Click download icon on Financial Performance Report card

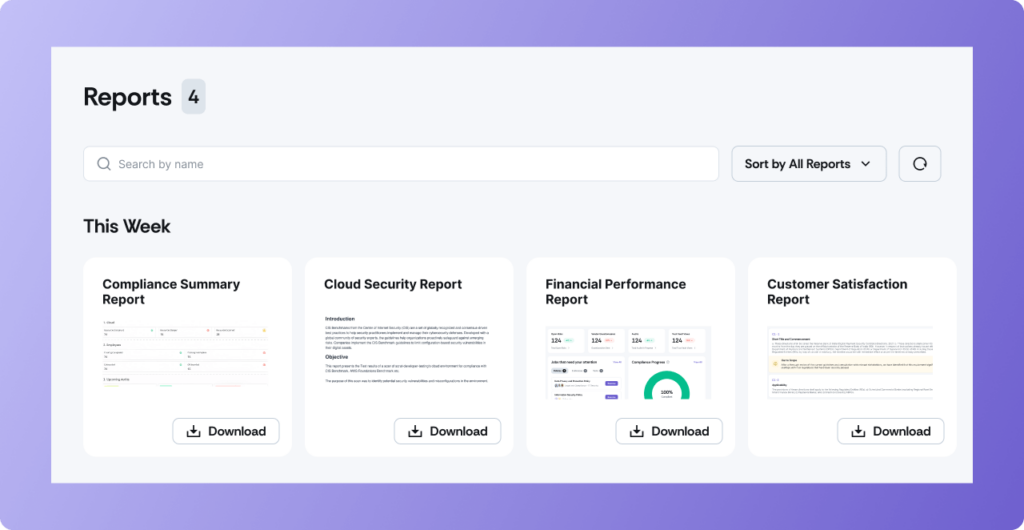point(636,431)
